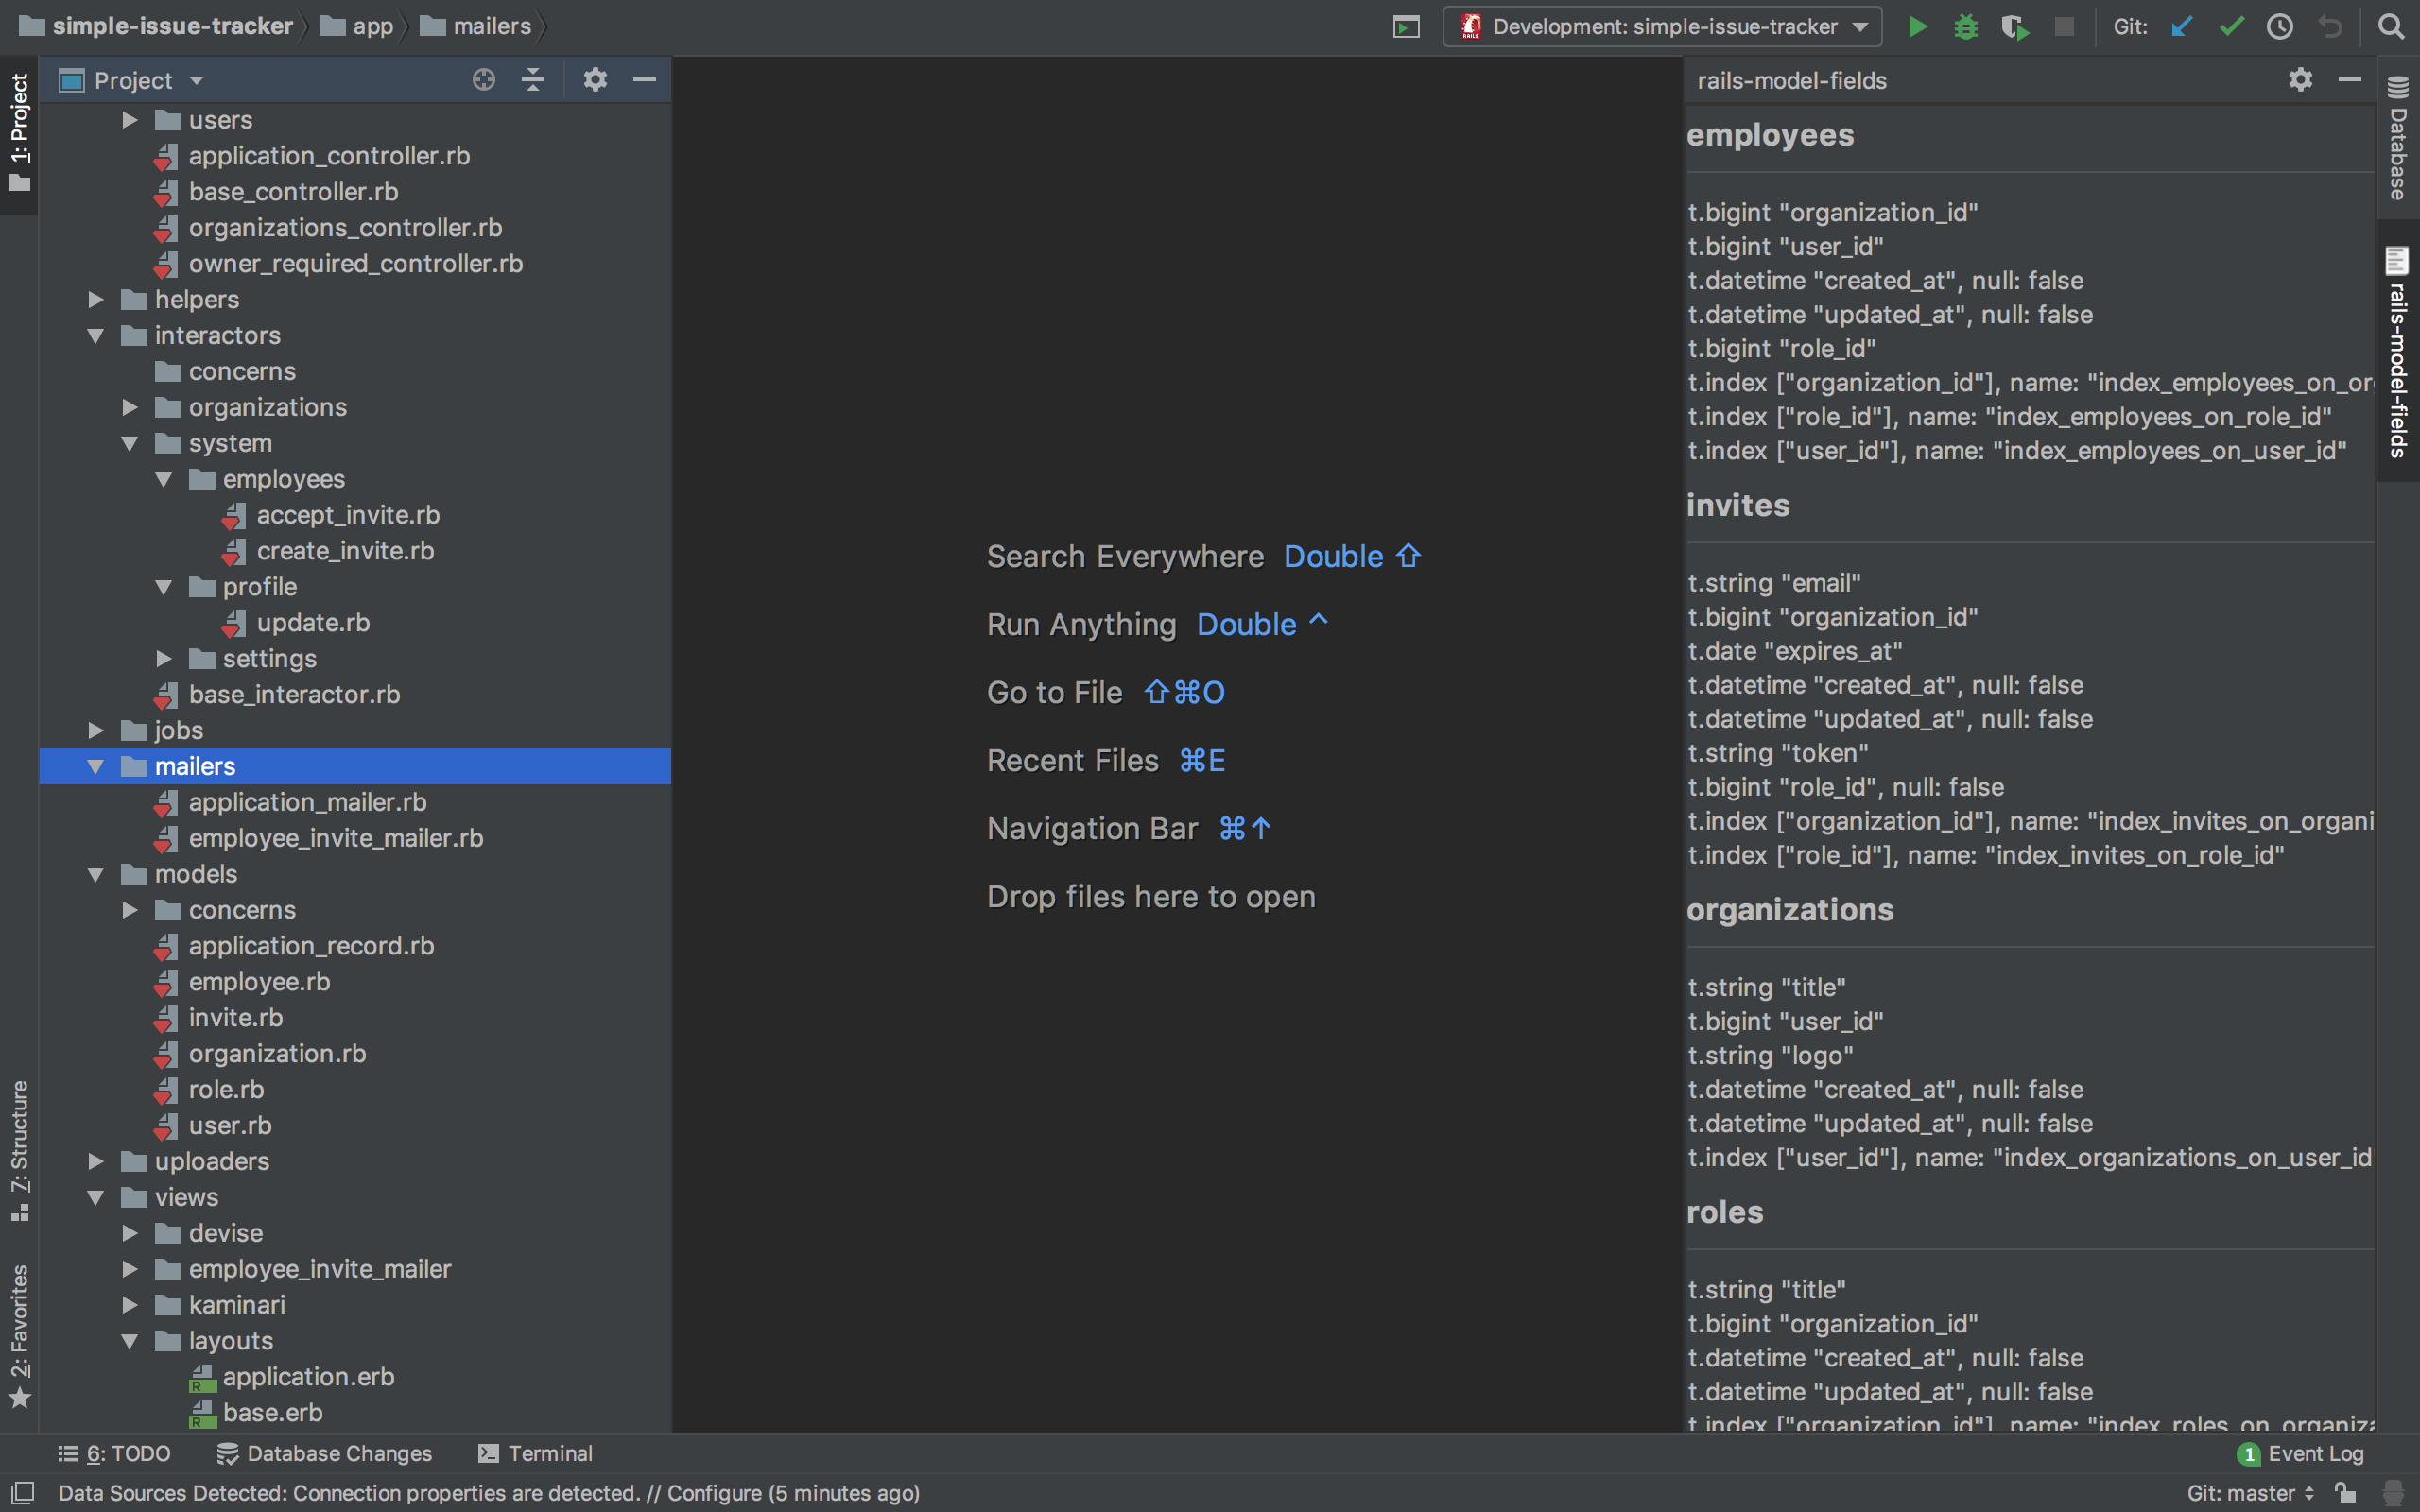Click the Event Log button
Image resolution: width=2420 pixels, height=1512 pixels.
(x=2302, y=1453)
